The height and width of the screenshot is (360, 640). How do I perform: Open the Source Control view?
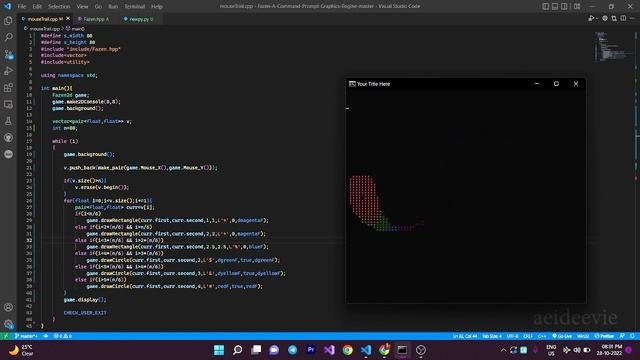click(x=8, y=54)
